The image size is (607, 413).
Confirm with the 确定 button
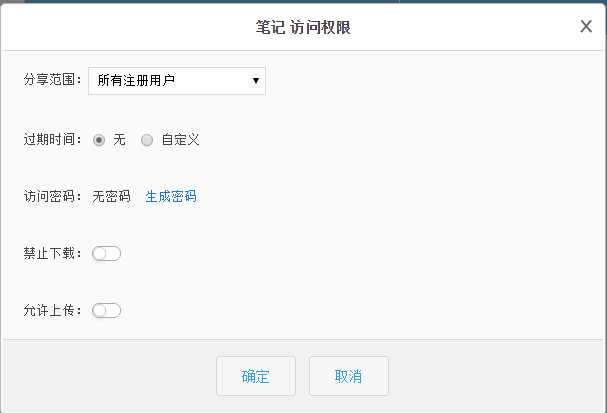click(256, 376)
